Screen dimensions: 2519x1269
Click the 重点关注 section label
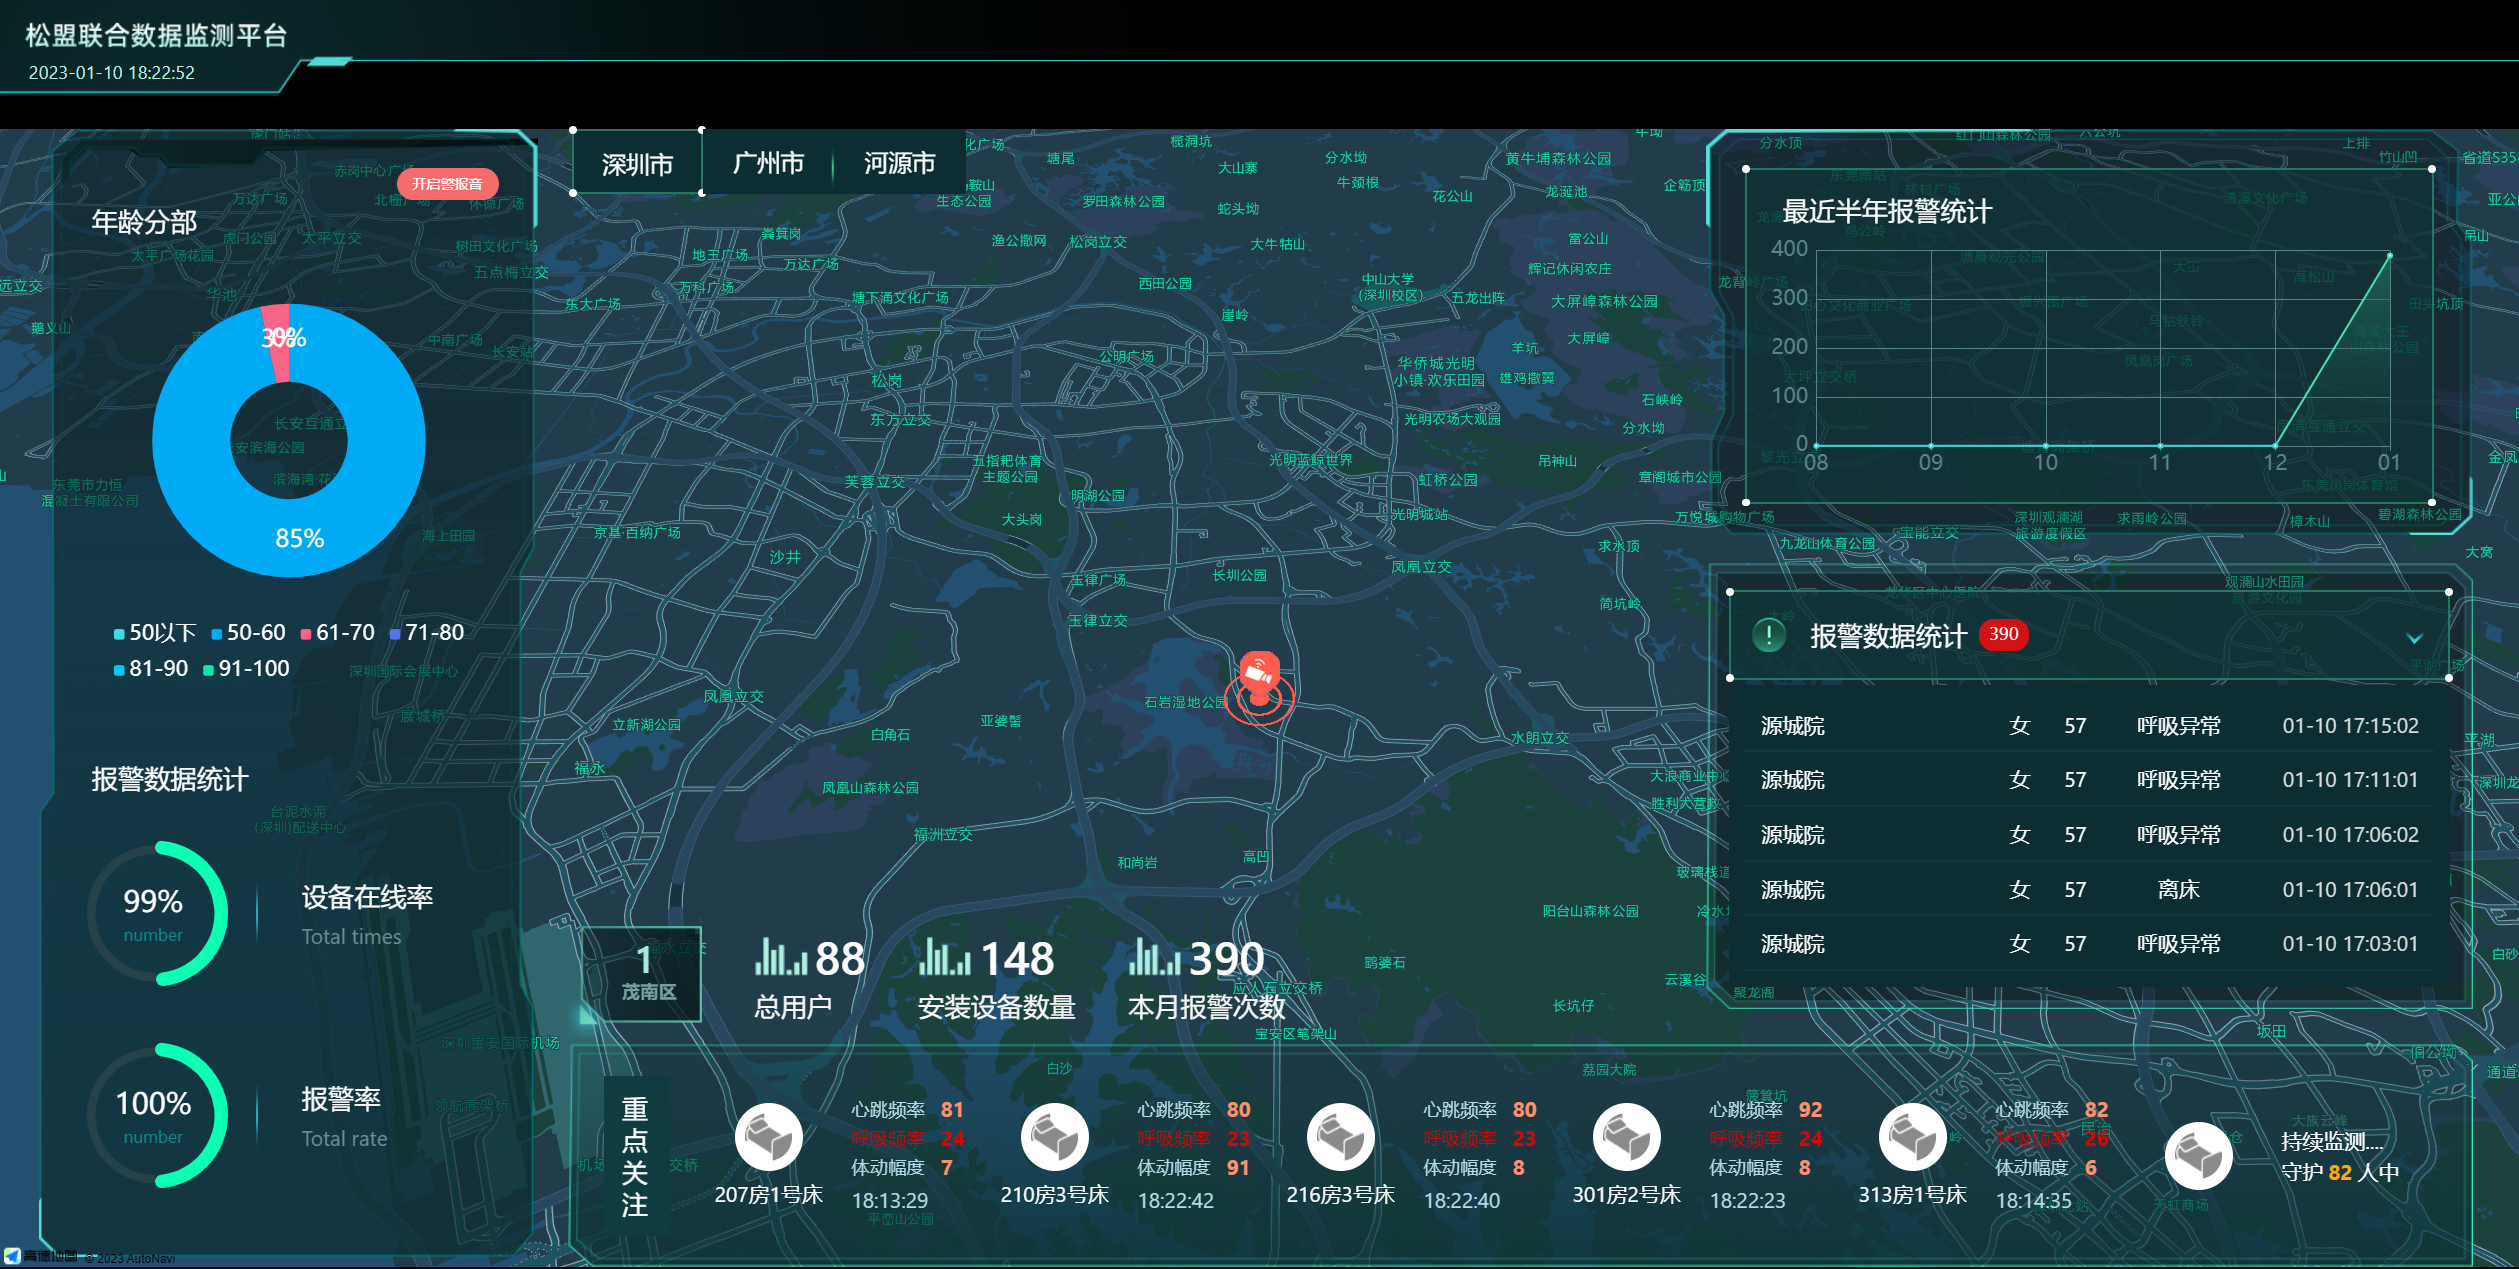[635, 1157]
